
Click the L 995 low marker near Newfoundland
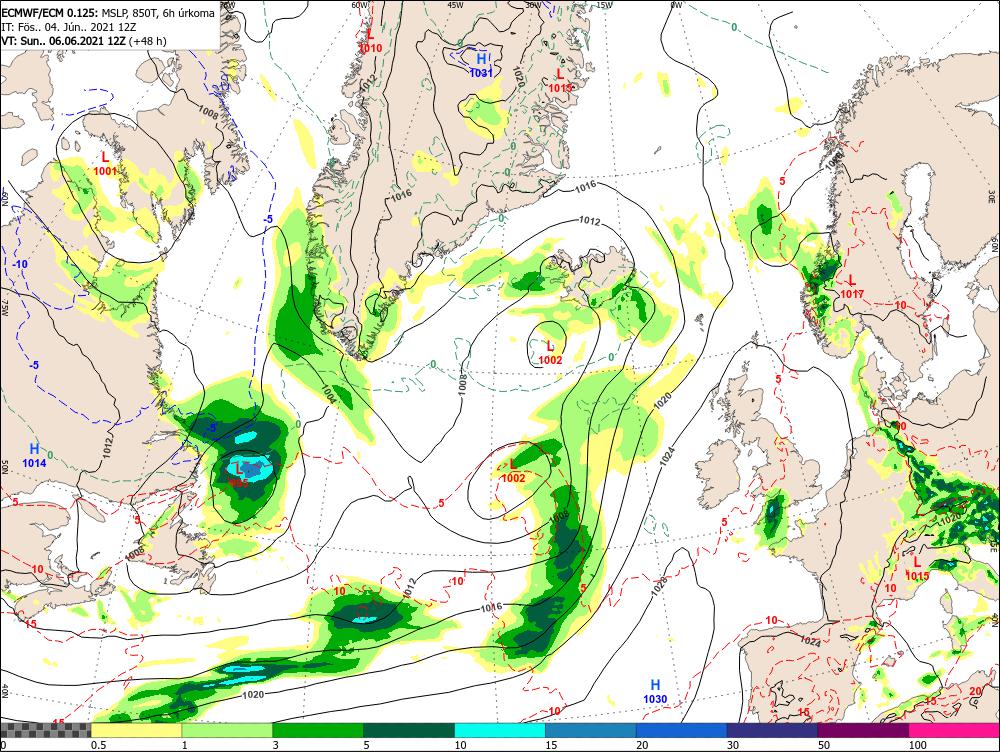[x=238, y=475]
